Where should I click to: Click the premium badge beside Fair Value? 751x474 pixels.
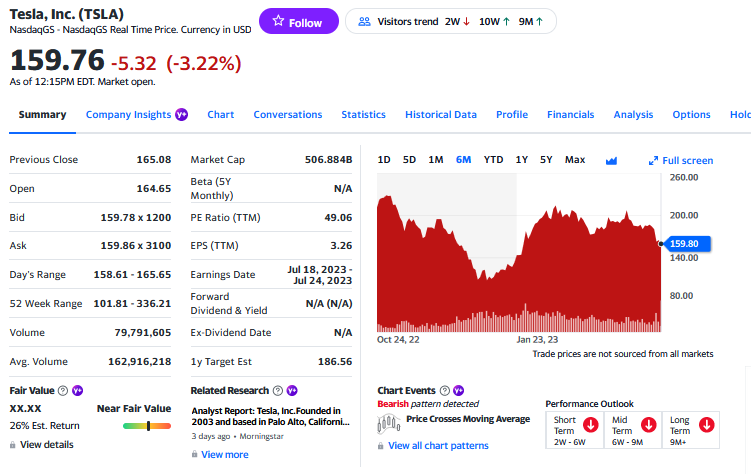[78, 391]
